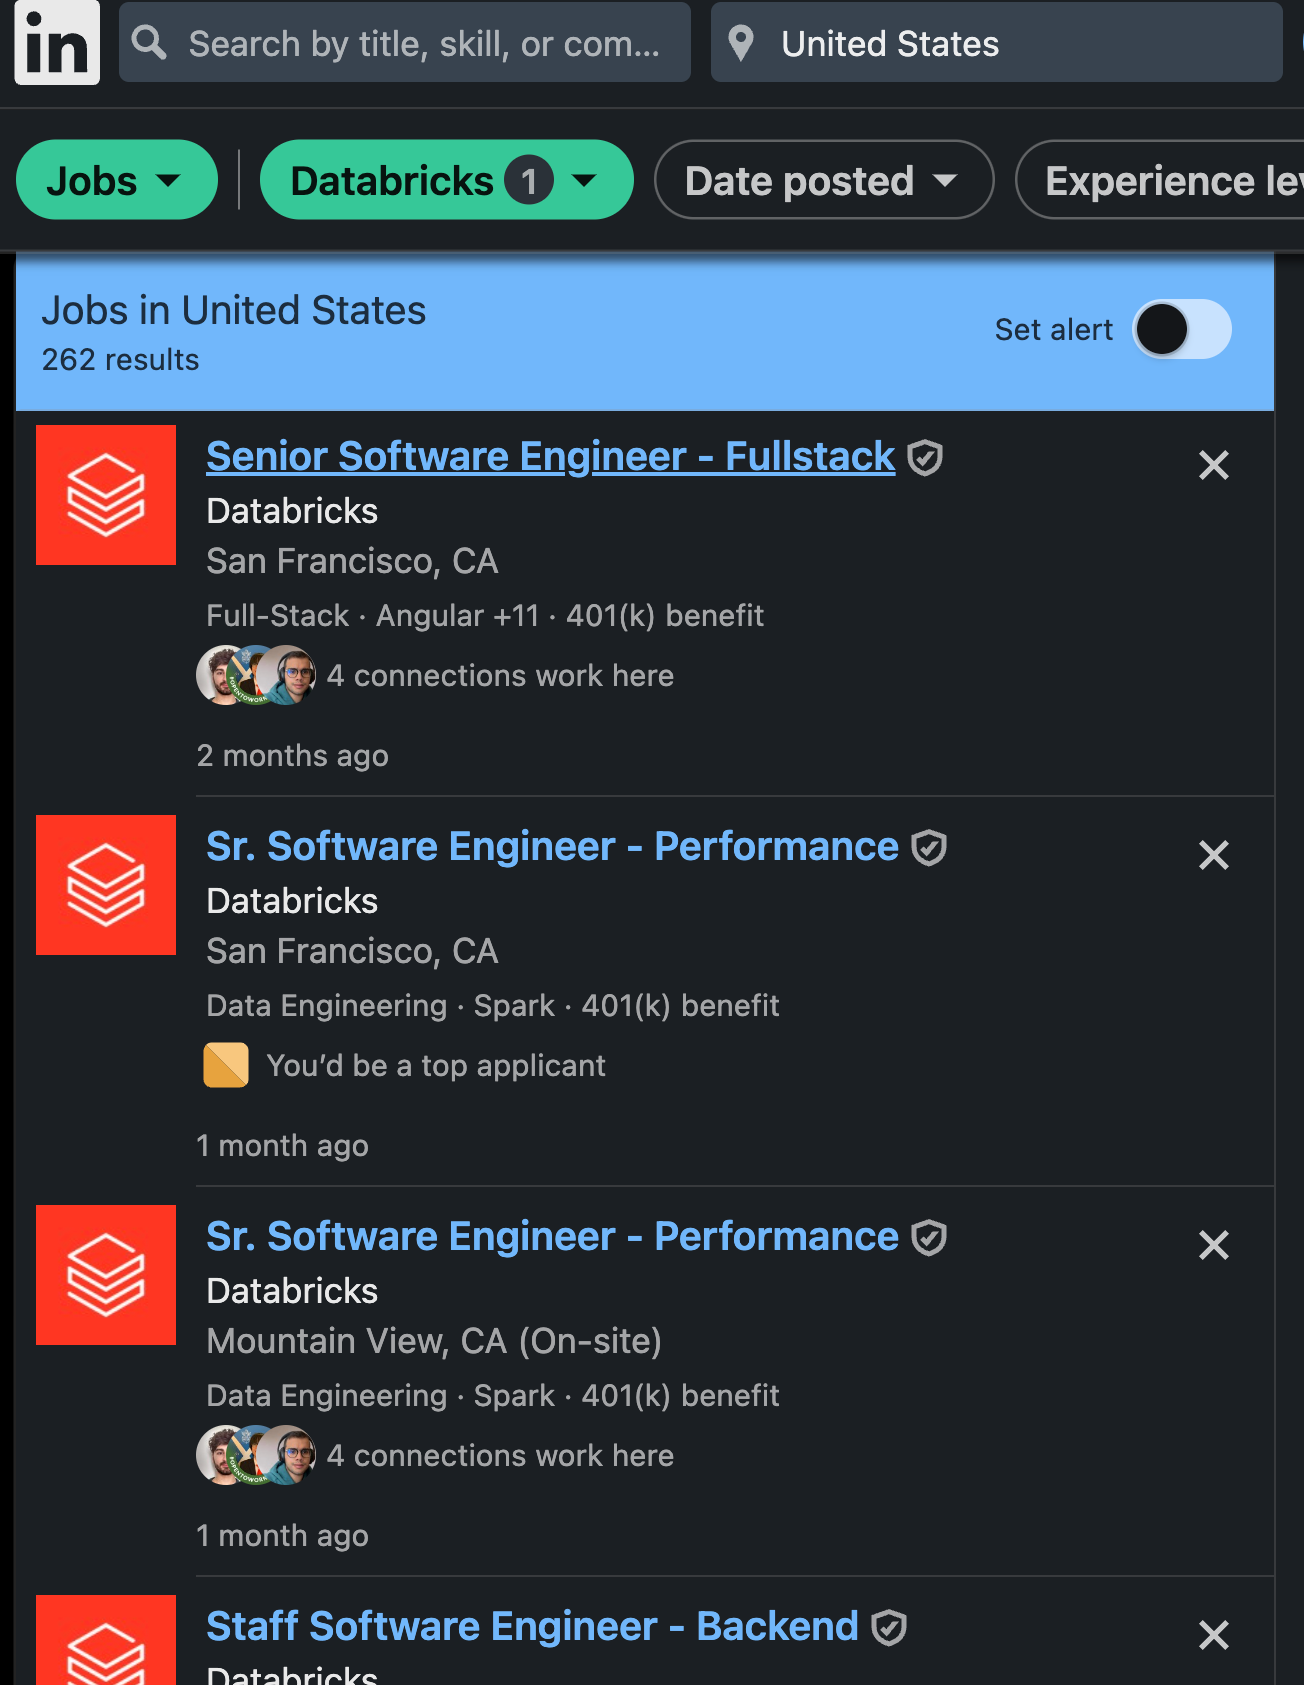
Task: Click '262 results' count text
Action: 120,360
